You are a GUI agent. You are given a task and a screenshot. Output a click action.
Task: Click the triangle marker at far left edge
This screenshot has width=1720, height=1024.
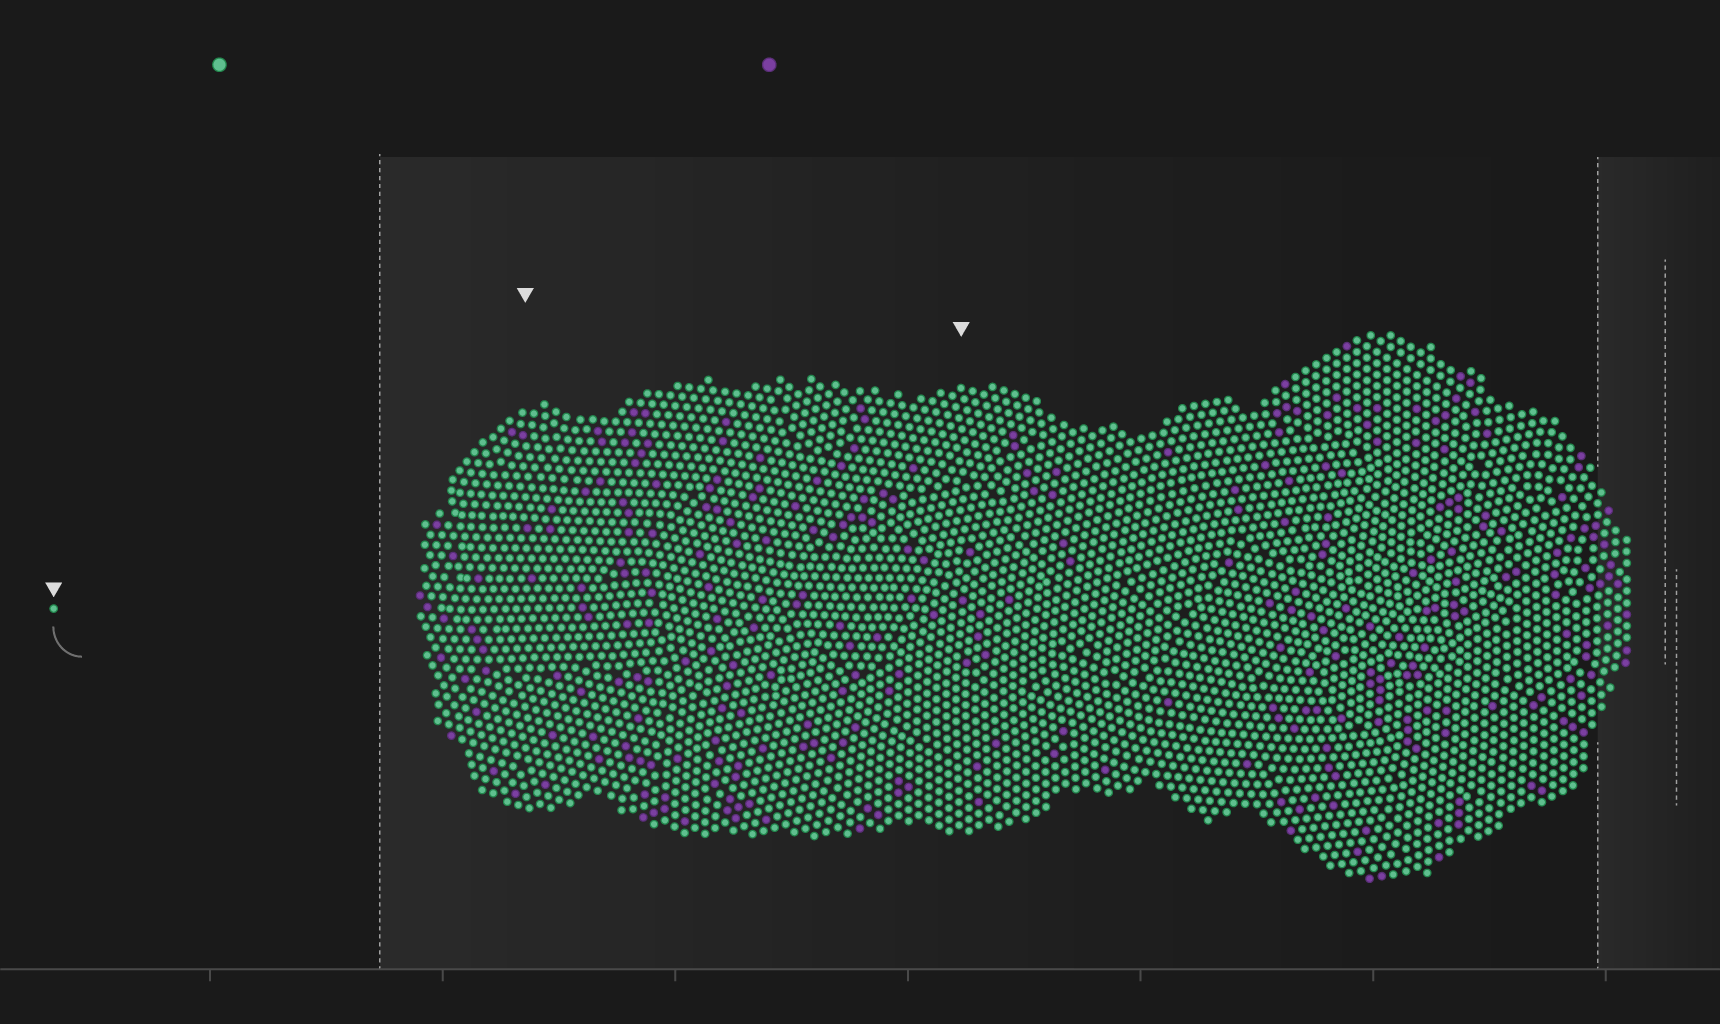54,589
